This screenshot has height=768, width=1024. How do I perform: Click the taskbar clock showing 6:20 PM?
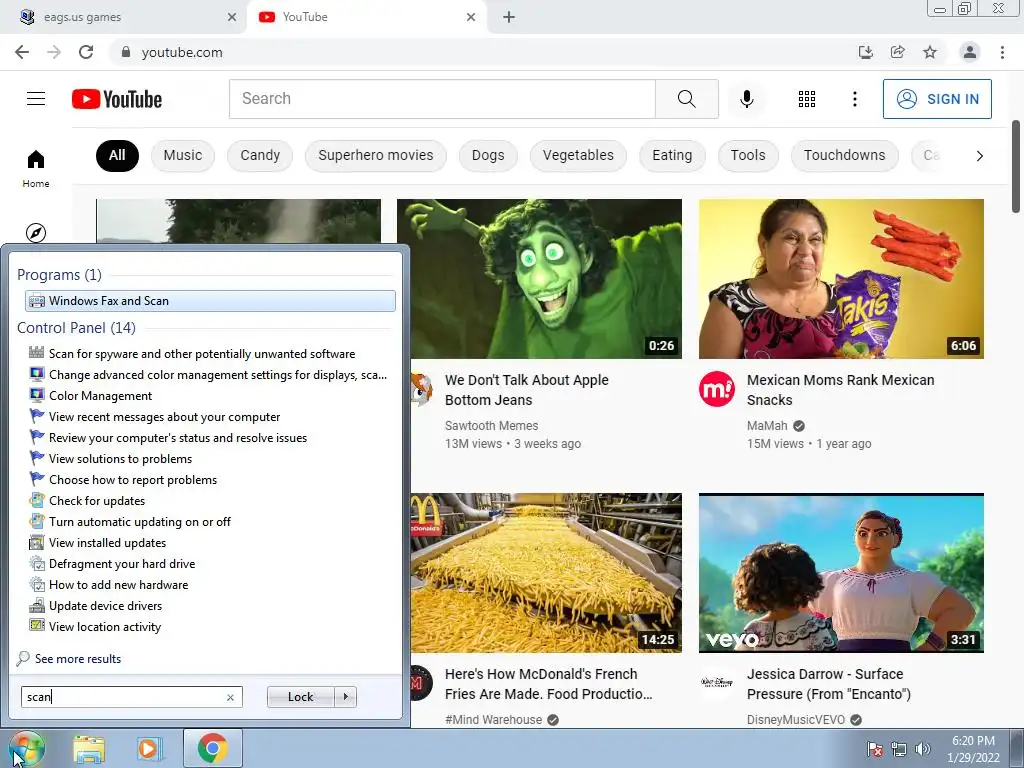point(973,749)
